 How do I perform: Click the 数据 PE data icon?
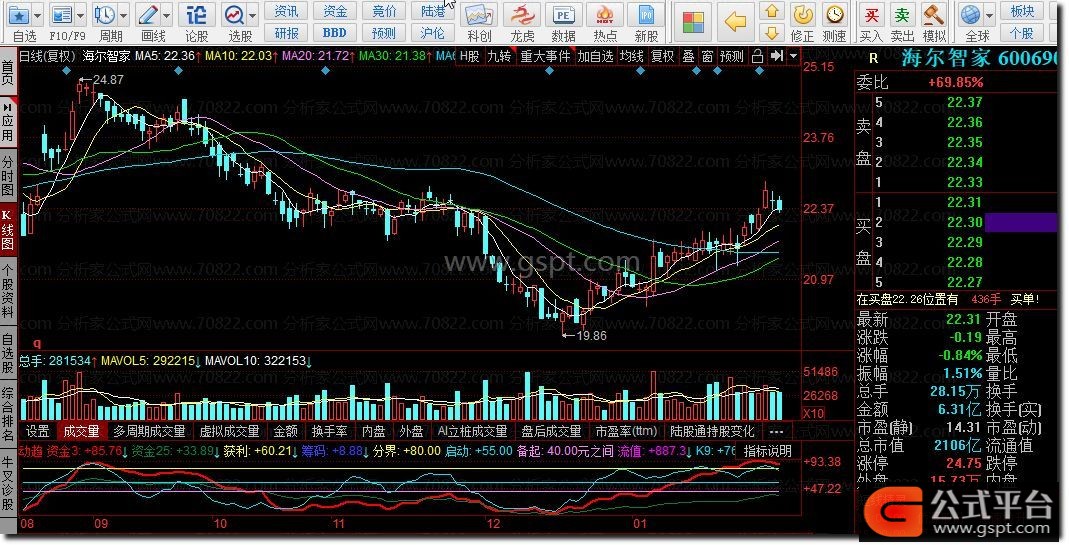(563, 15)
